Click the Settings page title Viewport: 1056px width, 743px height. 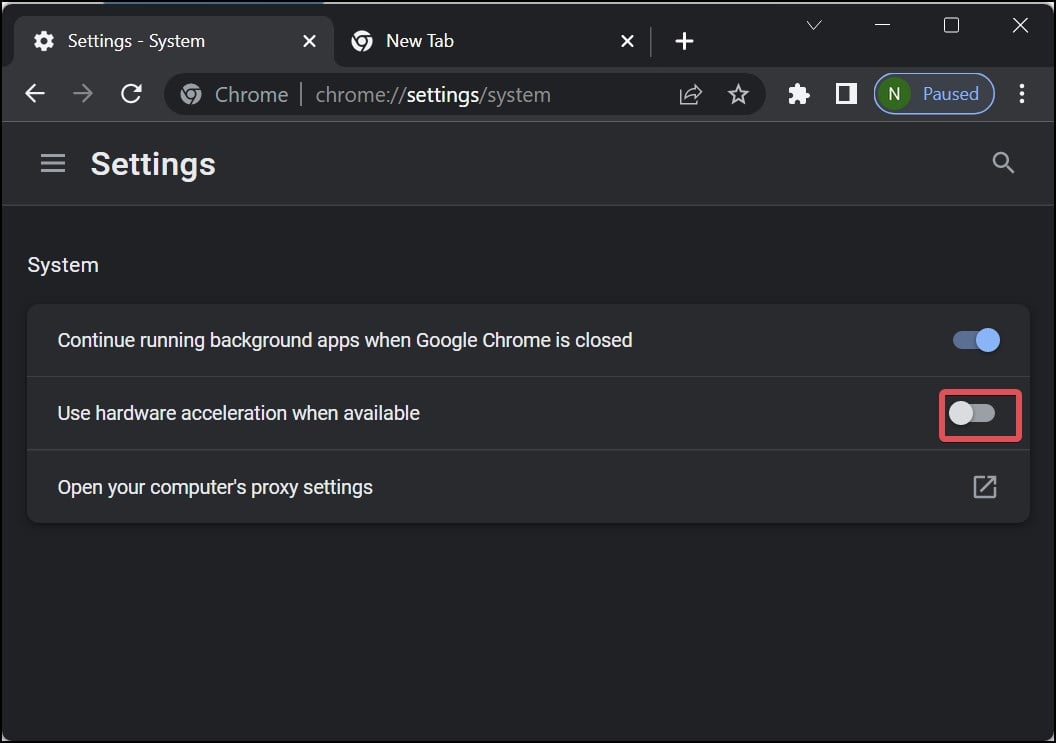pos(154,164)
